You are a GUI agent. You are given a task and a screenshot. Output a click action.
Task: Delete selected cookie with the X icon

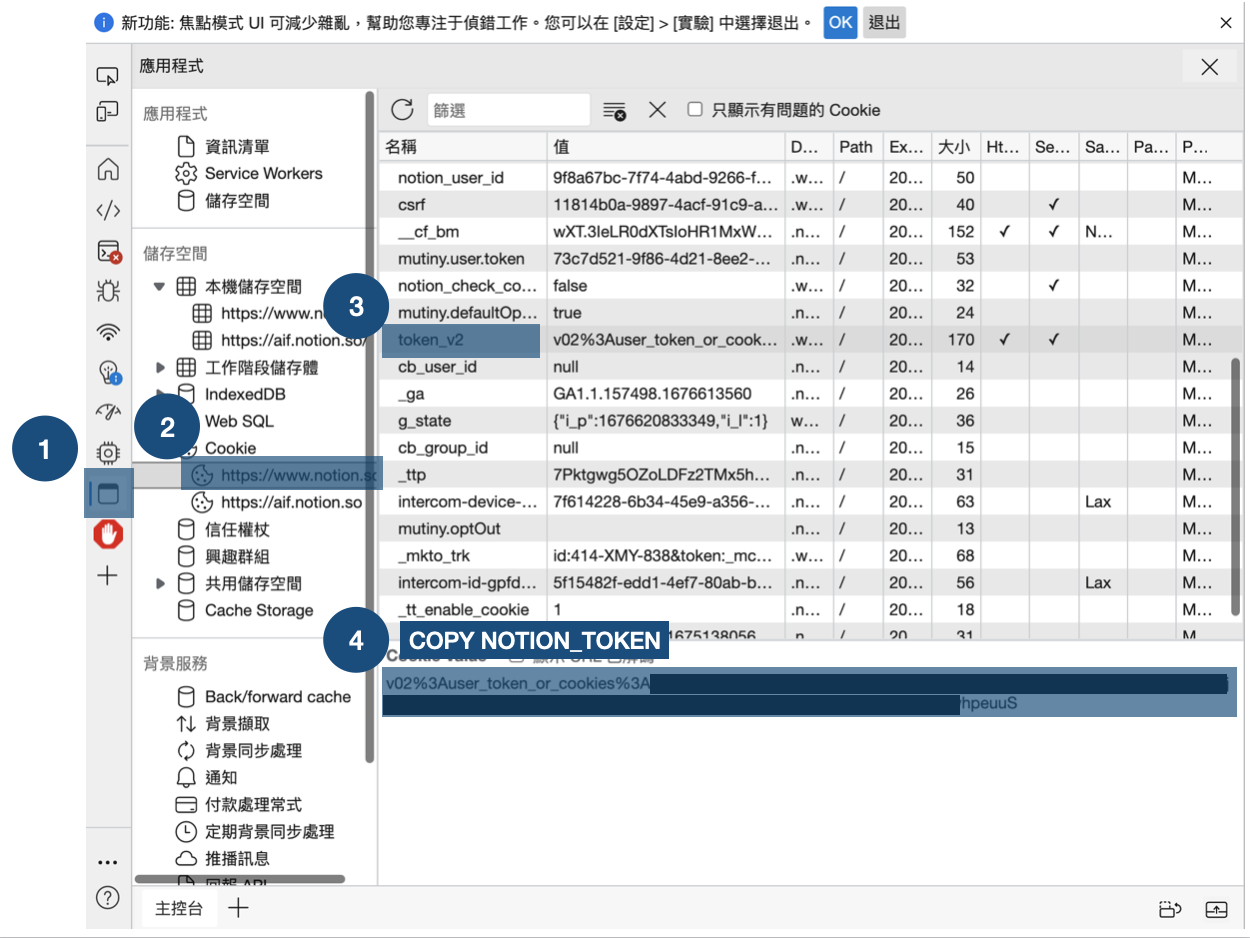tap(657, 110)
